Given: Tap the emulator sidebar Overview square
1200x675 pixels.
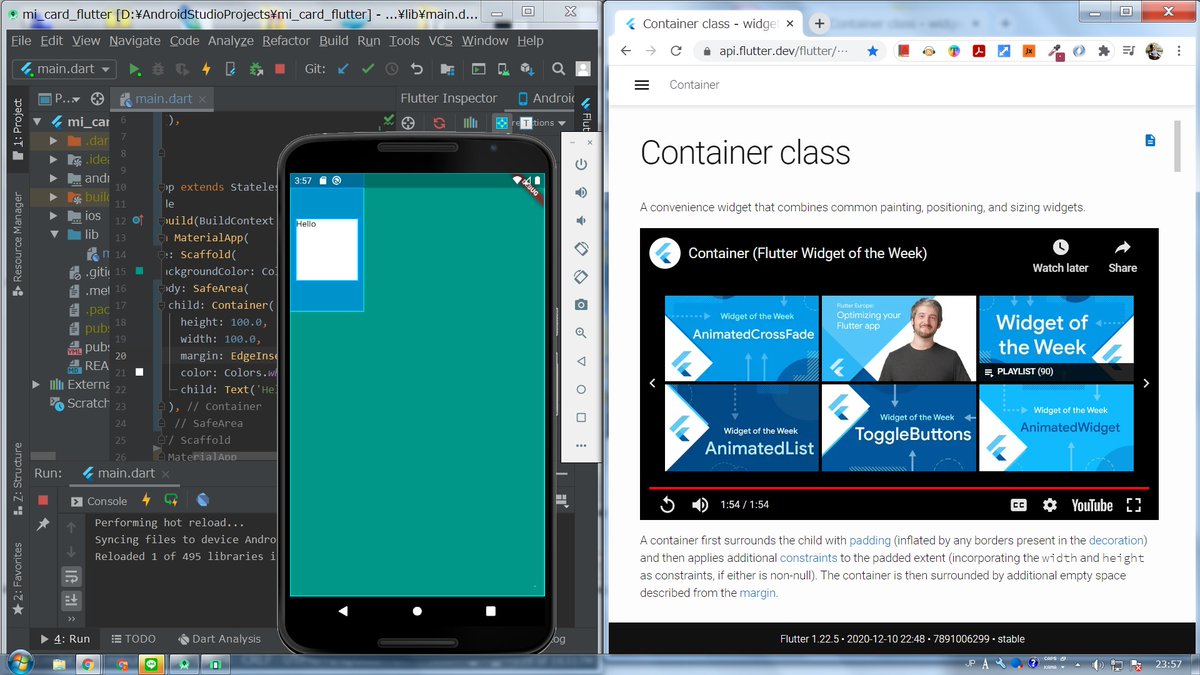Looking at the screenshot, I should click(x=581, y=417).
